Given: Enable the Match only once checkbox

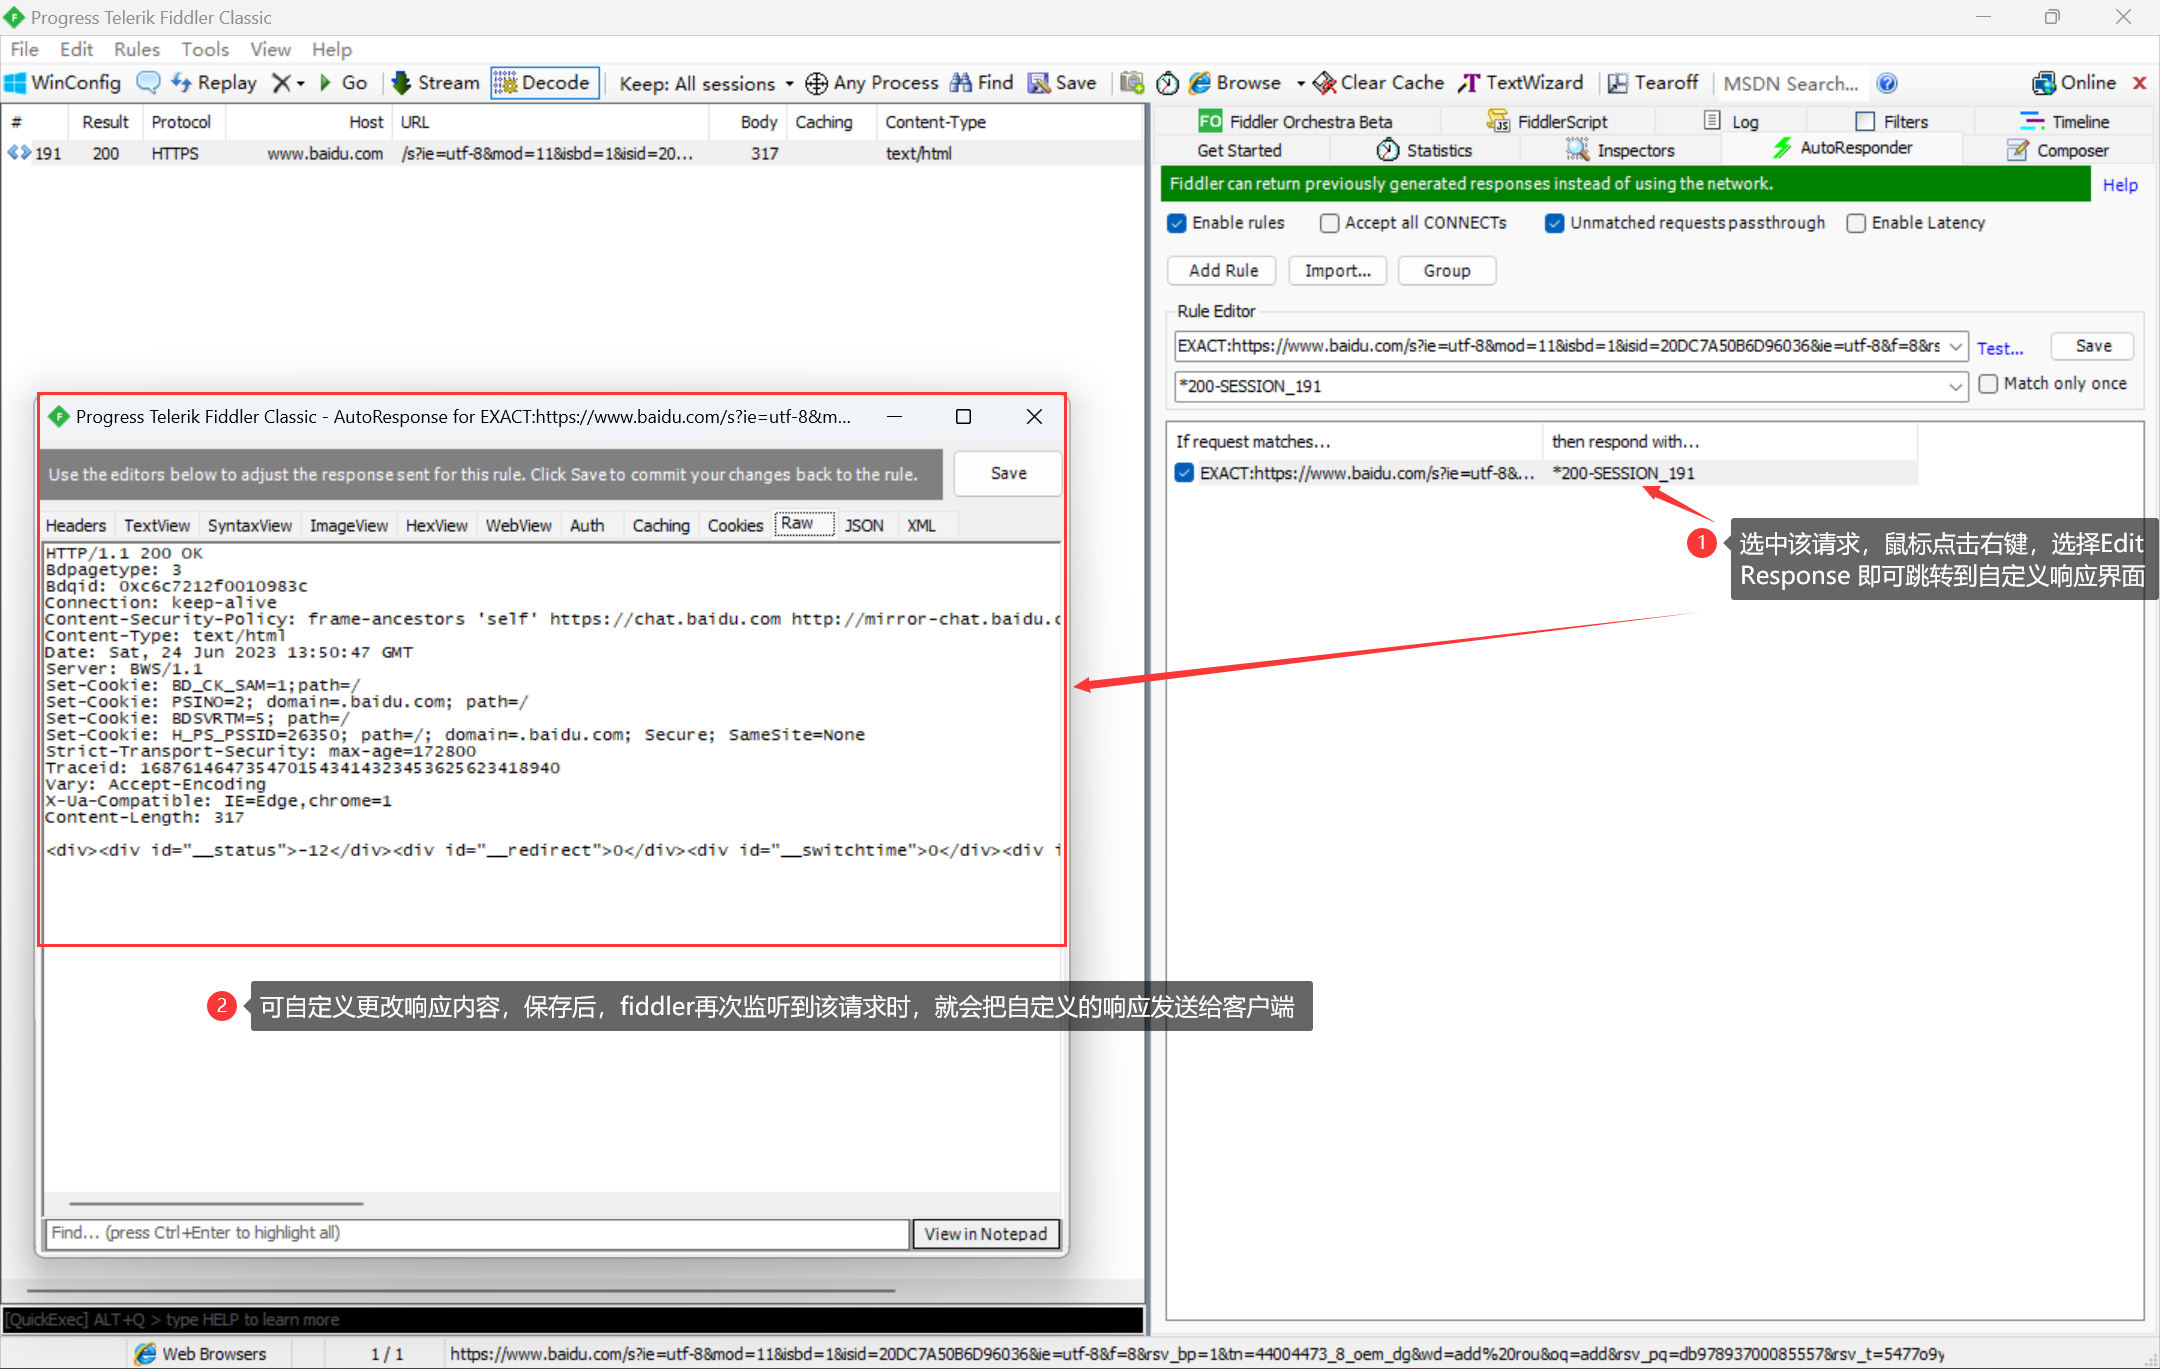Looking at the screenshot, I should pyautogui.click(x=1988, y=384).
